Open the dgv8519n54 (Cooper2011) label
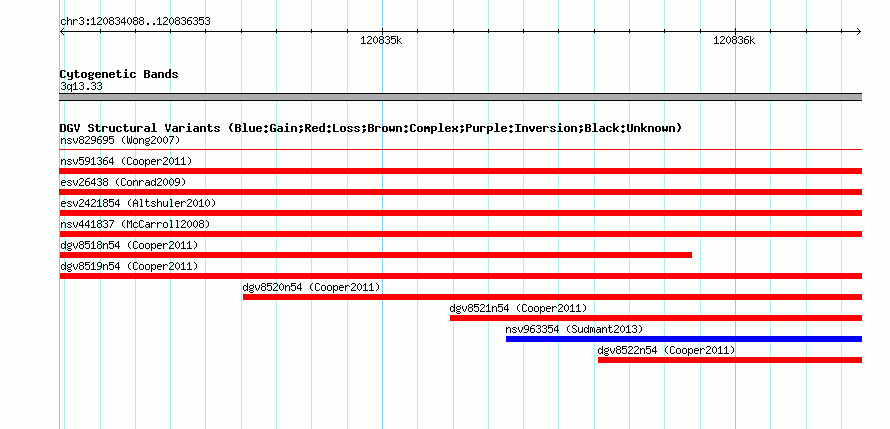This screenshot has width=890, height=429. point(129,266)
